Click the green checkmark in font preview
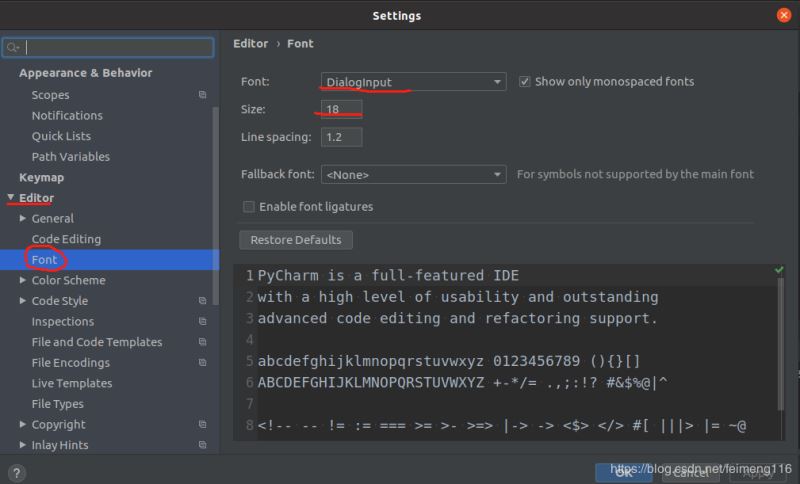This screenshot has height=484, width=800. click(x=779, y=270)
